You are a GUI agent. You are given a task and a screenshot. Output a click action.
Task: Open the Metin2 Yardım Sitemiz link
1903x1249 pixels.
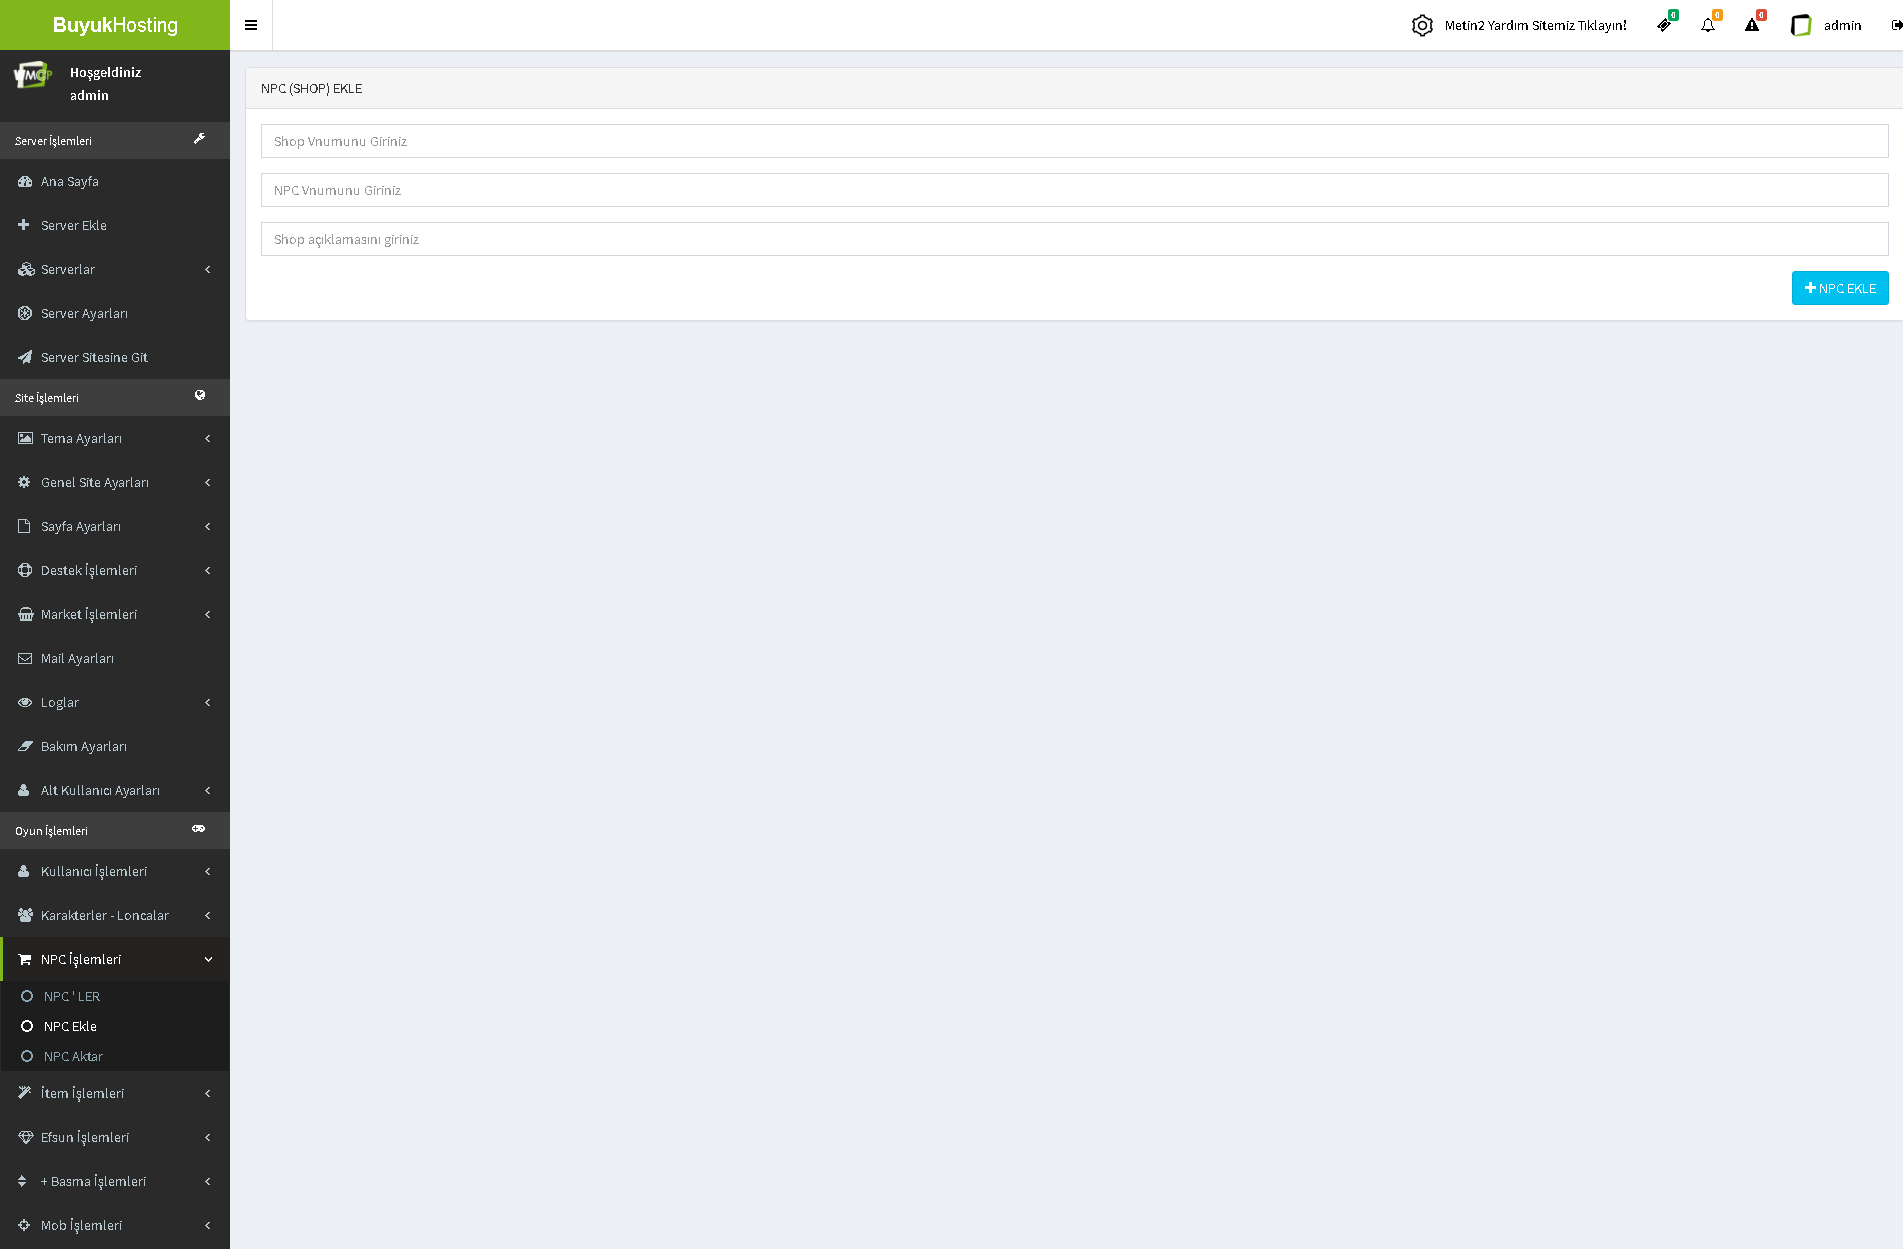click(x=1535, y=26)
